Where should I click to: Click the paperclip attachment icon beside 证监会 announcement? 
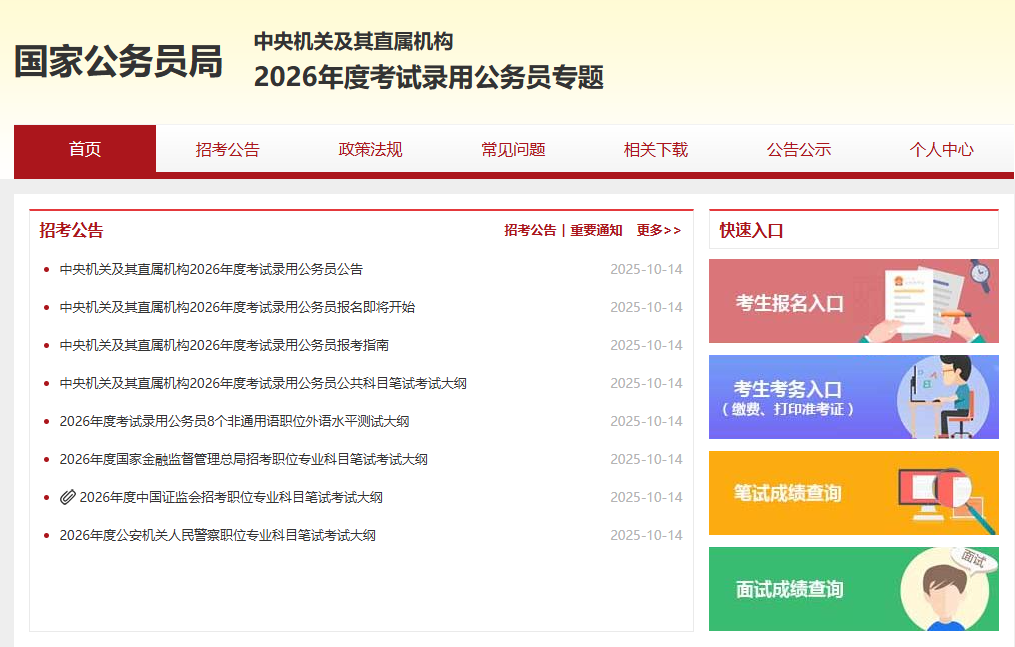tap(67, 497)
